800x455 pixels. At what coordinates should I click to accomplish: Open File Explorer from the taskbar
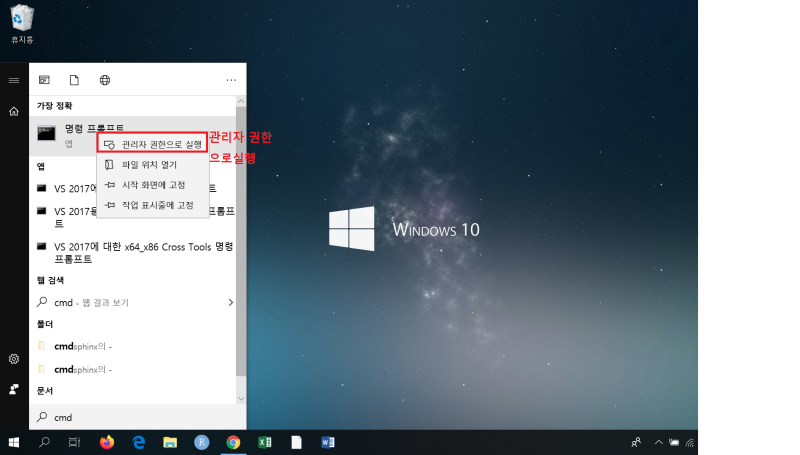tap(170, 442)
